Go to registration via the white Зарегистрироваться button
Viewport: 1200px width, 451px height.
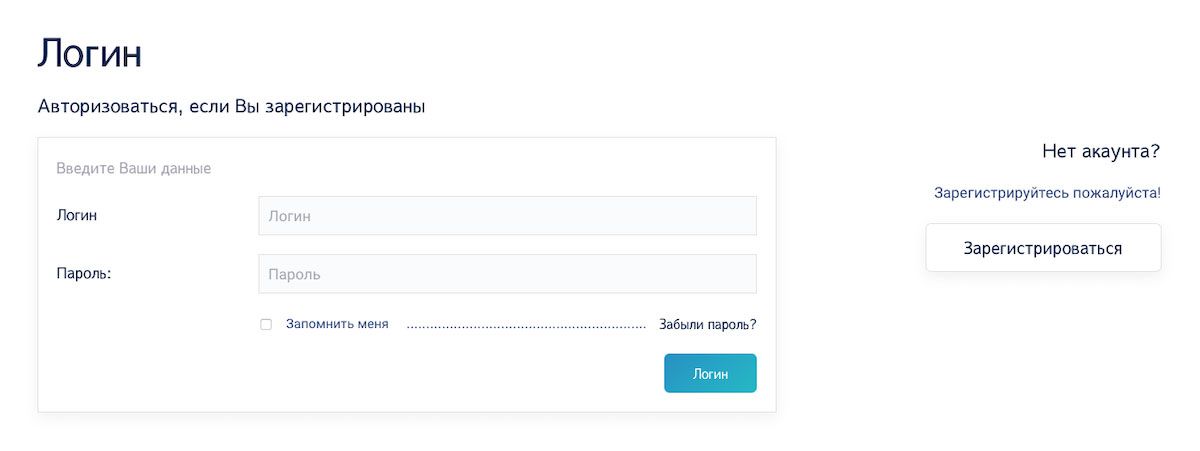(x=1043, y=248)
